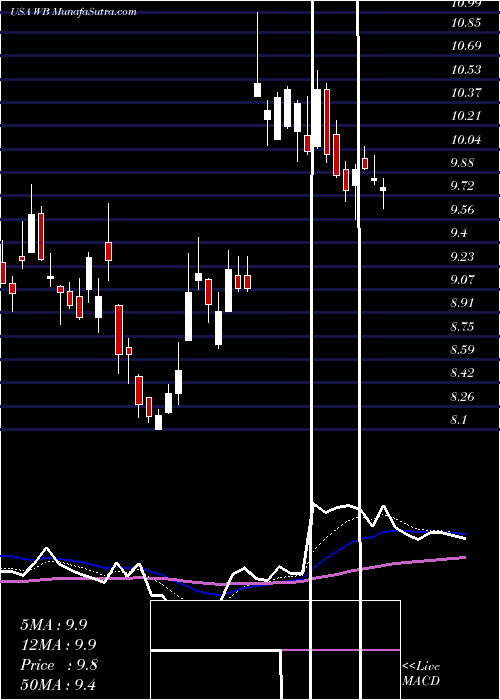Click the 50MA : 9.4 indicator text

[58, 684]
